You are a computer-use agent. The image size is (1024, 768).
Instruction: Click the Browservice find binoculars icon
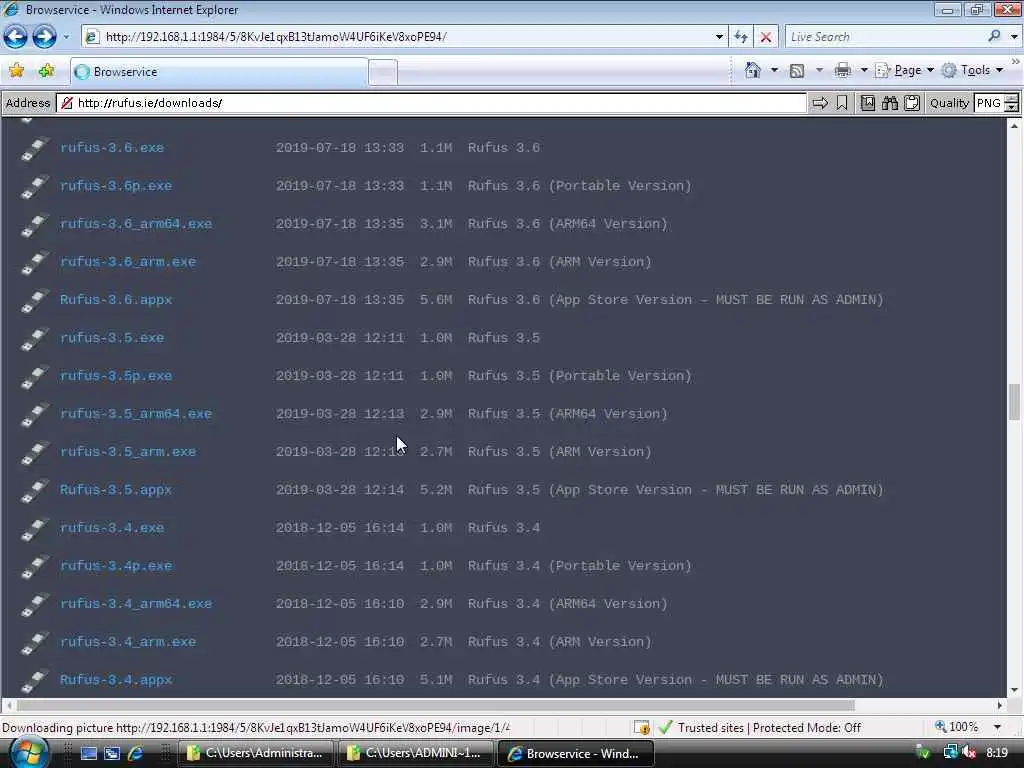[890, 103]
